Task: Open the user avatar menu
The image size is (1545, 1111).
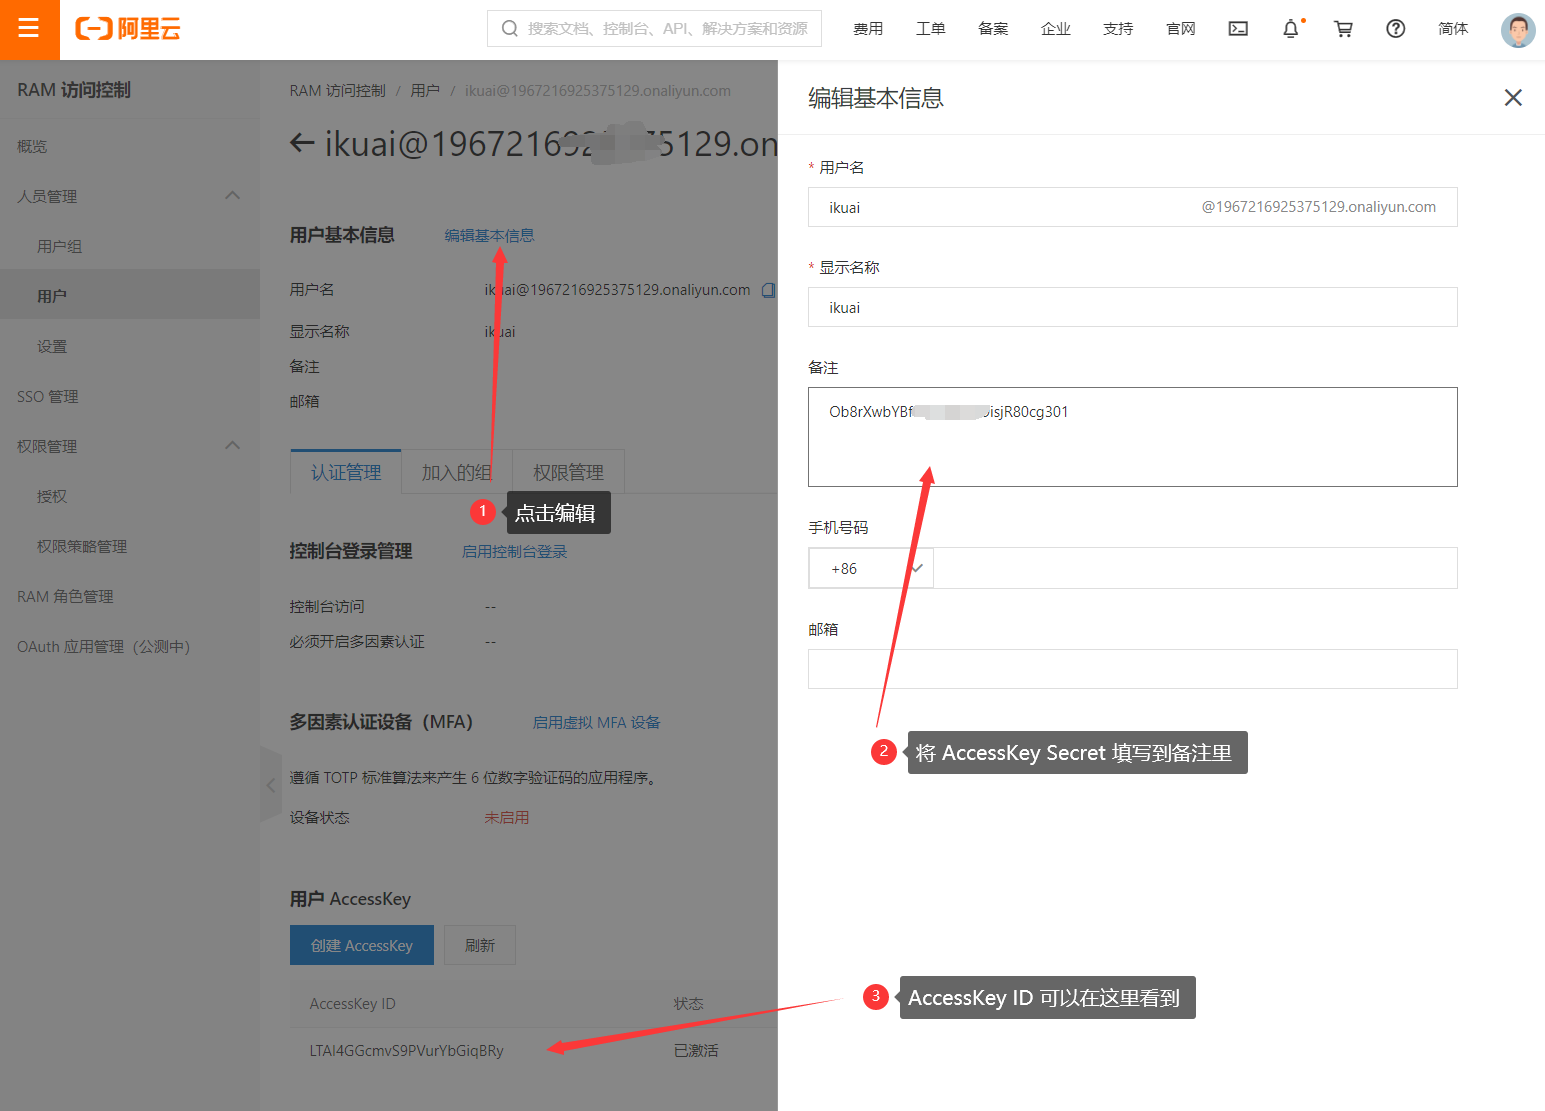Action: pos(1518,30)
